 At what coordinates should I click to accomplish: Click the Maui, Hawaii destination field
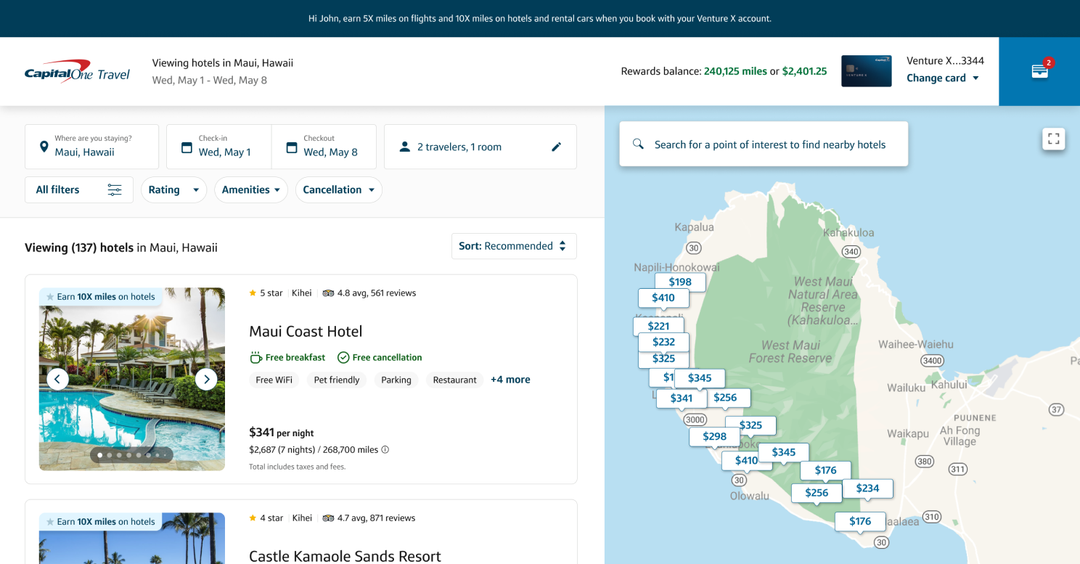click(92, 147)
